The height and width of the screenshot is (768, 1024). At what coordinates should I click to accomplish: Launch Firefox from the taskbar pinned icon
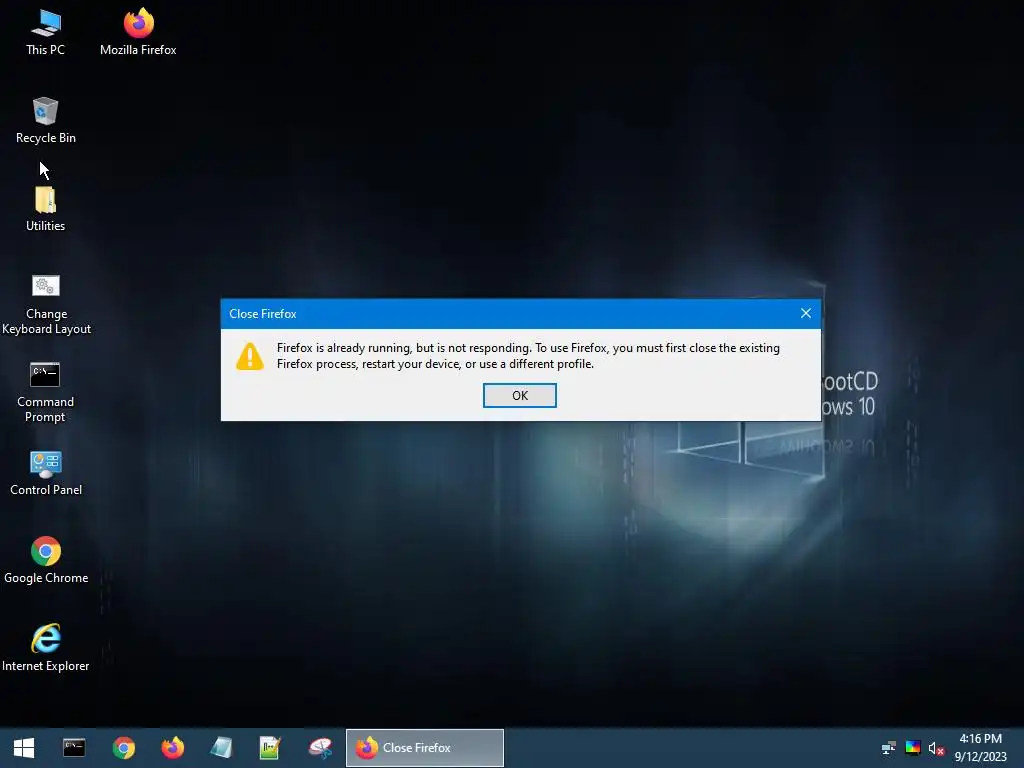(x=173, y=748)
